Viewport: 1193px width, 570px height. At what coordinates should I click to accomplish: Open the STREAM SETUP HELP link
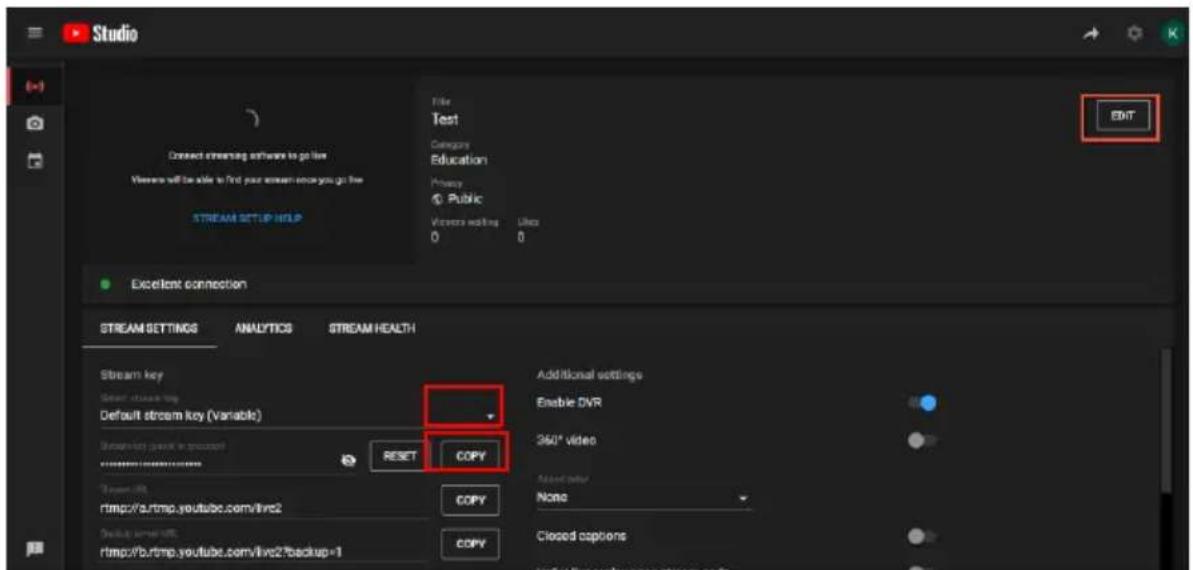pos(247,218)
